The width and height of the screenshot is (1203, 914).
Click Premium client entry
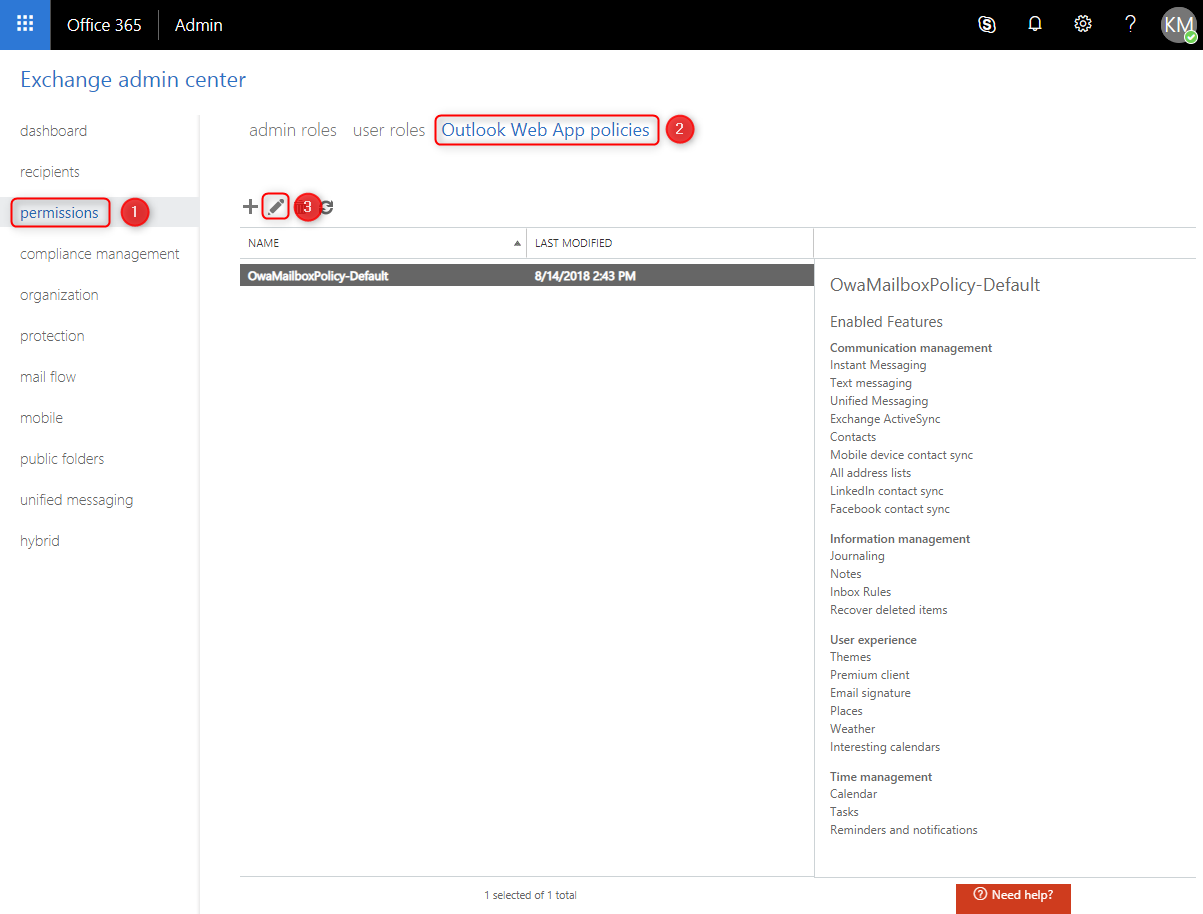coord(869,675)
